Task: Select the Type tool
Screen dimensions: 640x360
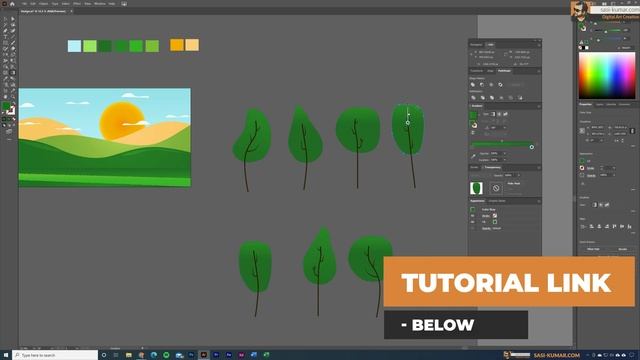Action: (x=5, y=37)
